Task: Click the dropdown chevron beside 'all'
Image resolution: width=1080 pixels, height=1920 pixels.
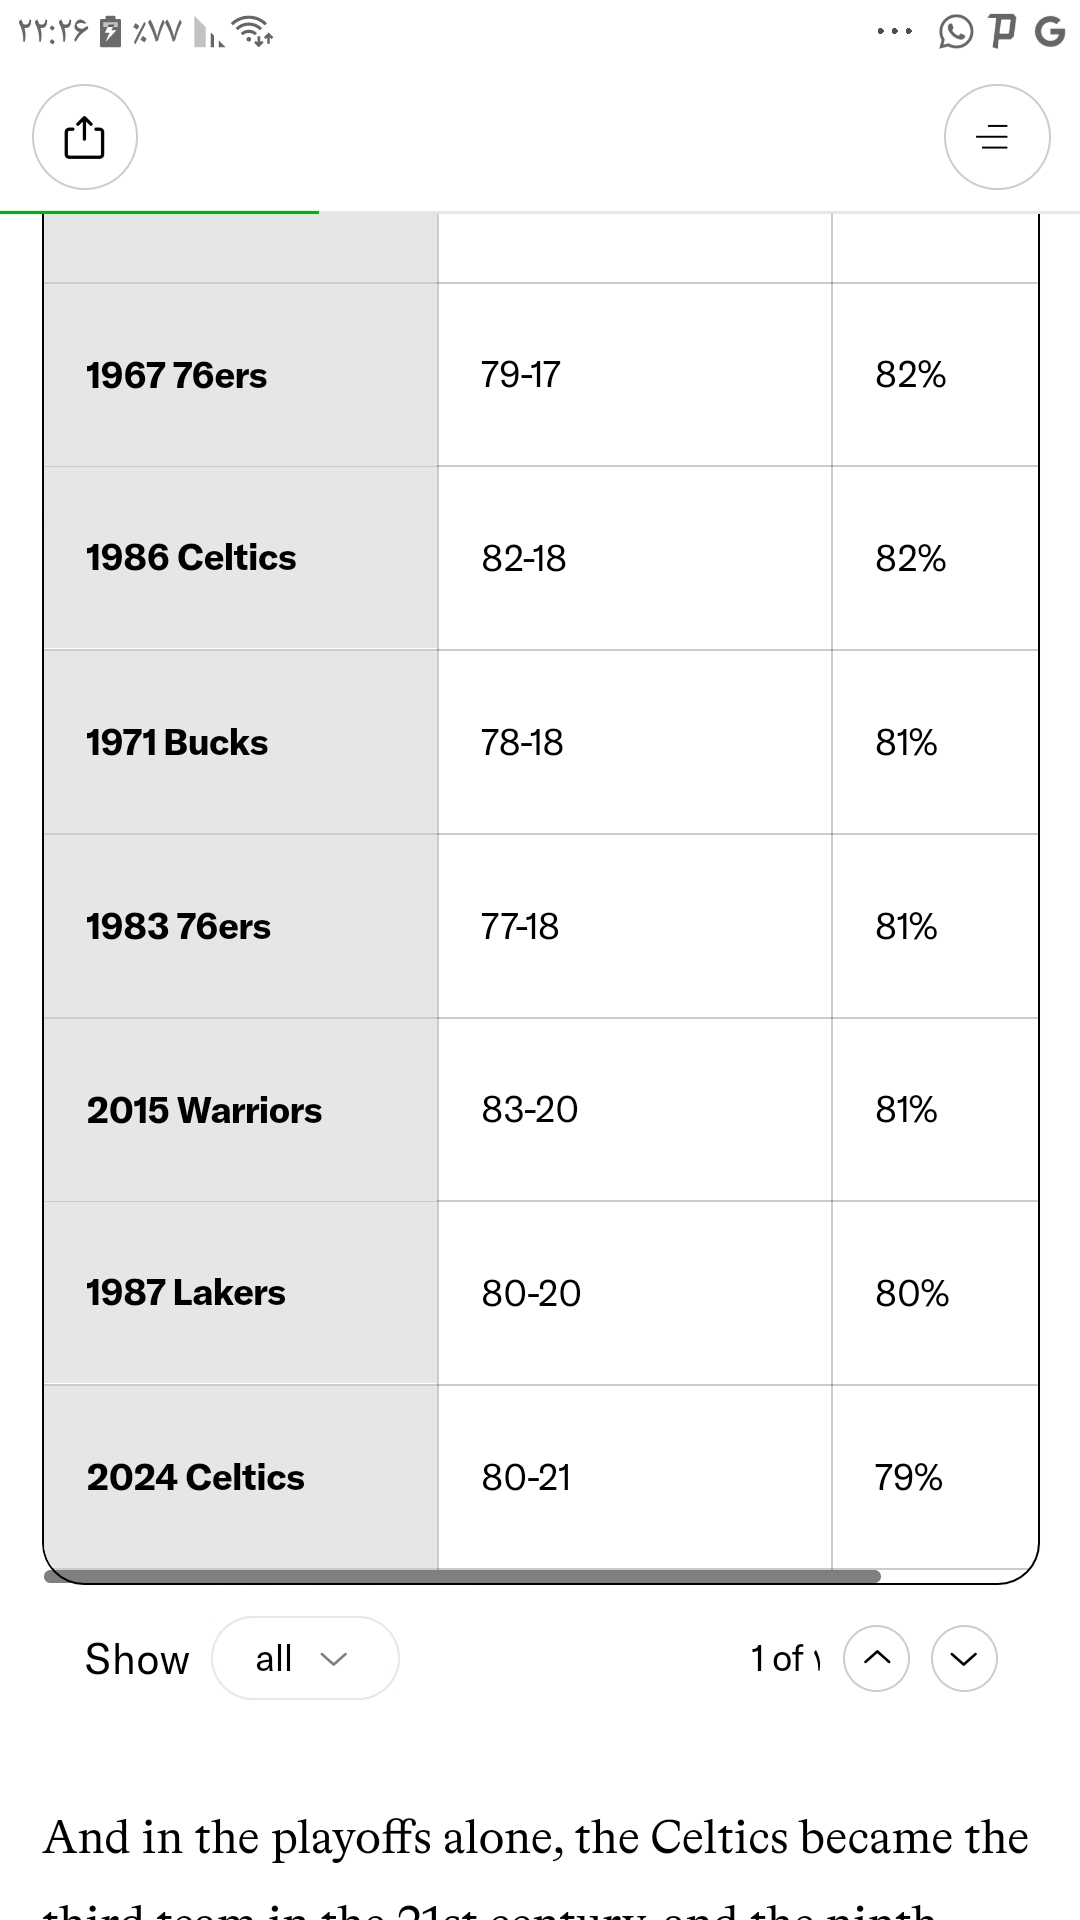Action: (x=333, y=1659)
